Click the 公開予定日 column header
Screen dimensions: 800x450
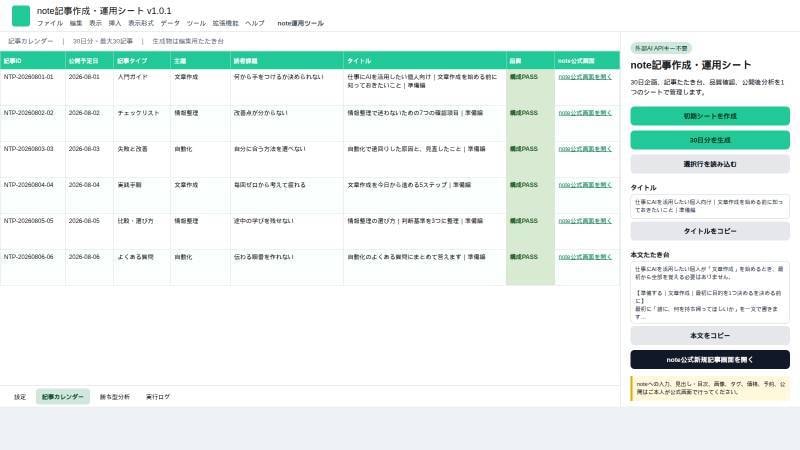click(89, 61)
